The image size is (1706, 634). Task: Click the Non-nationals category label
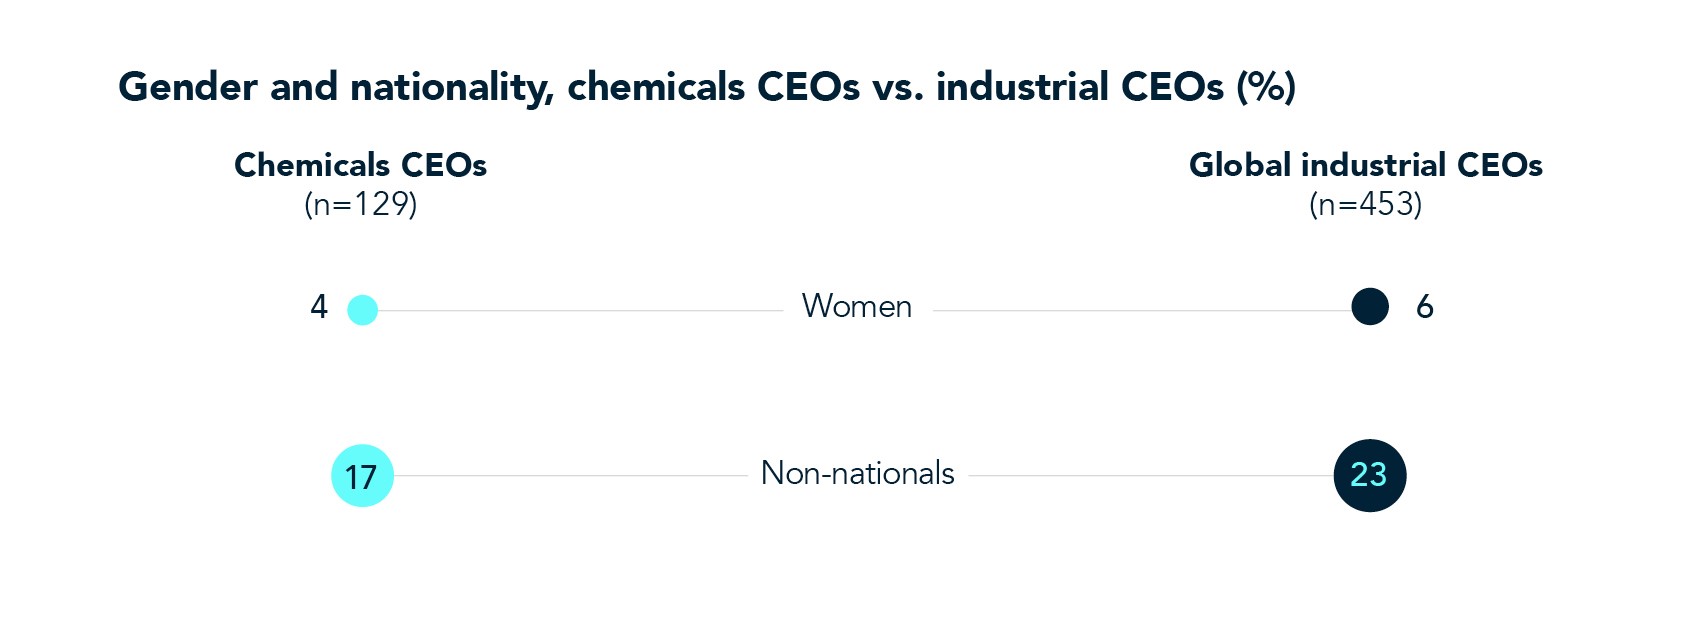pos(857,473)
